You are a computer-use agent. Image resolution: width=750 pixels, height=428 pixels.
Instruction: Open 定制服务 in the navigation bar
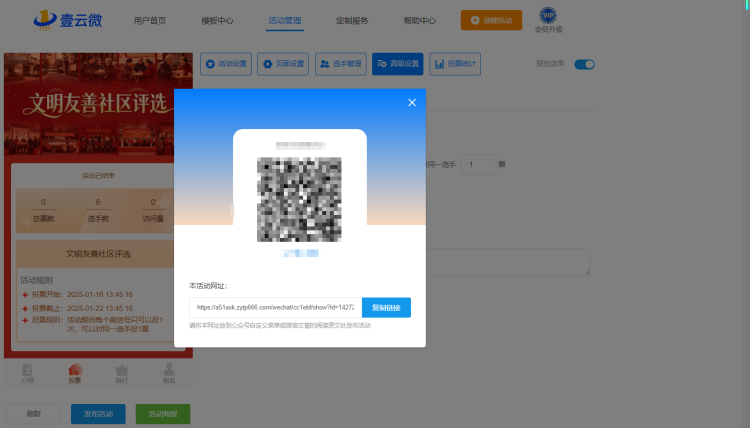pos(352,21)
